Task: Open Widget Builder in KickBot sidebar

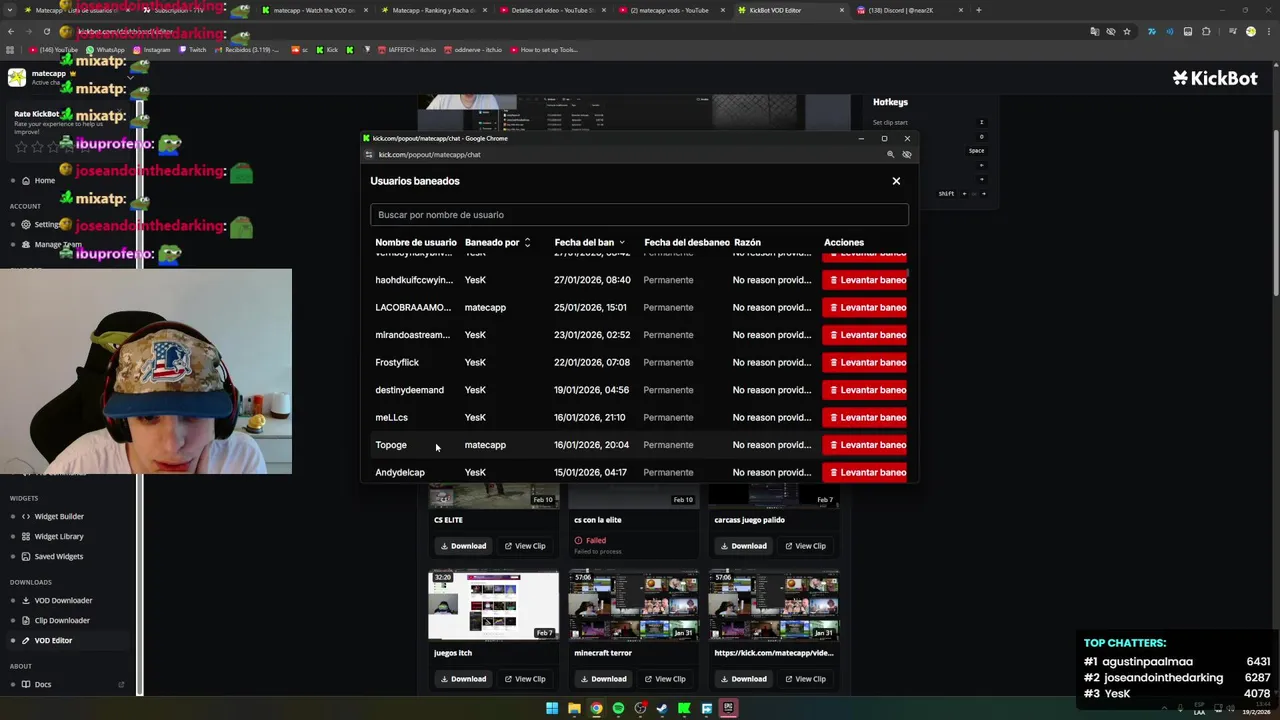Action: click(x=59, y=516)
